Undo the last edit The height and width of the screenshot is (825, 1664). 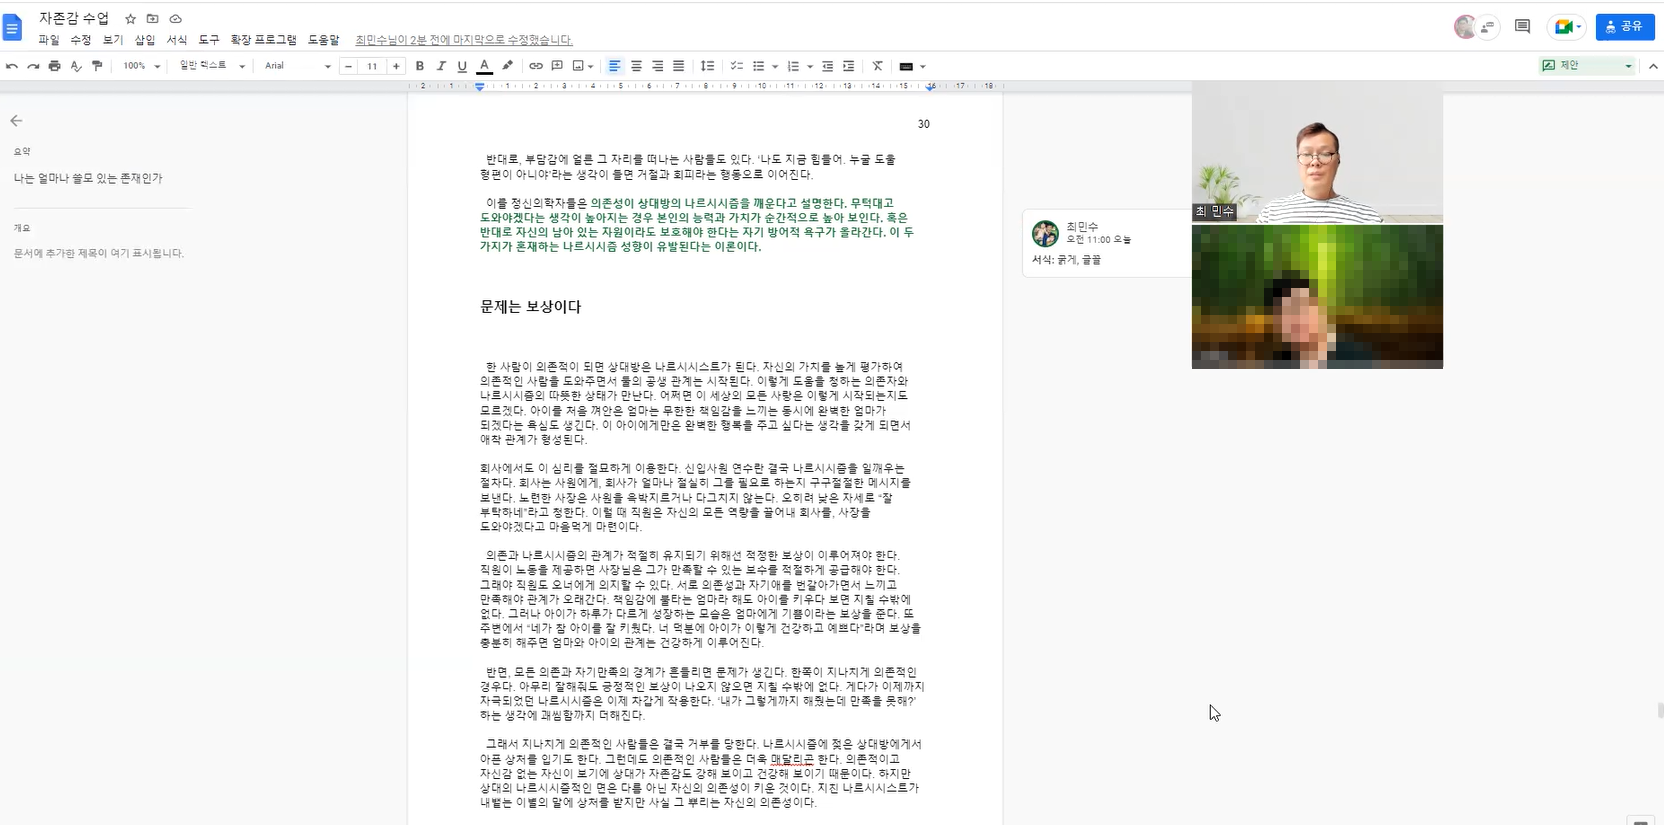(12, 66)
